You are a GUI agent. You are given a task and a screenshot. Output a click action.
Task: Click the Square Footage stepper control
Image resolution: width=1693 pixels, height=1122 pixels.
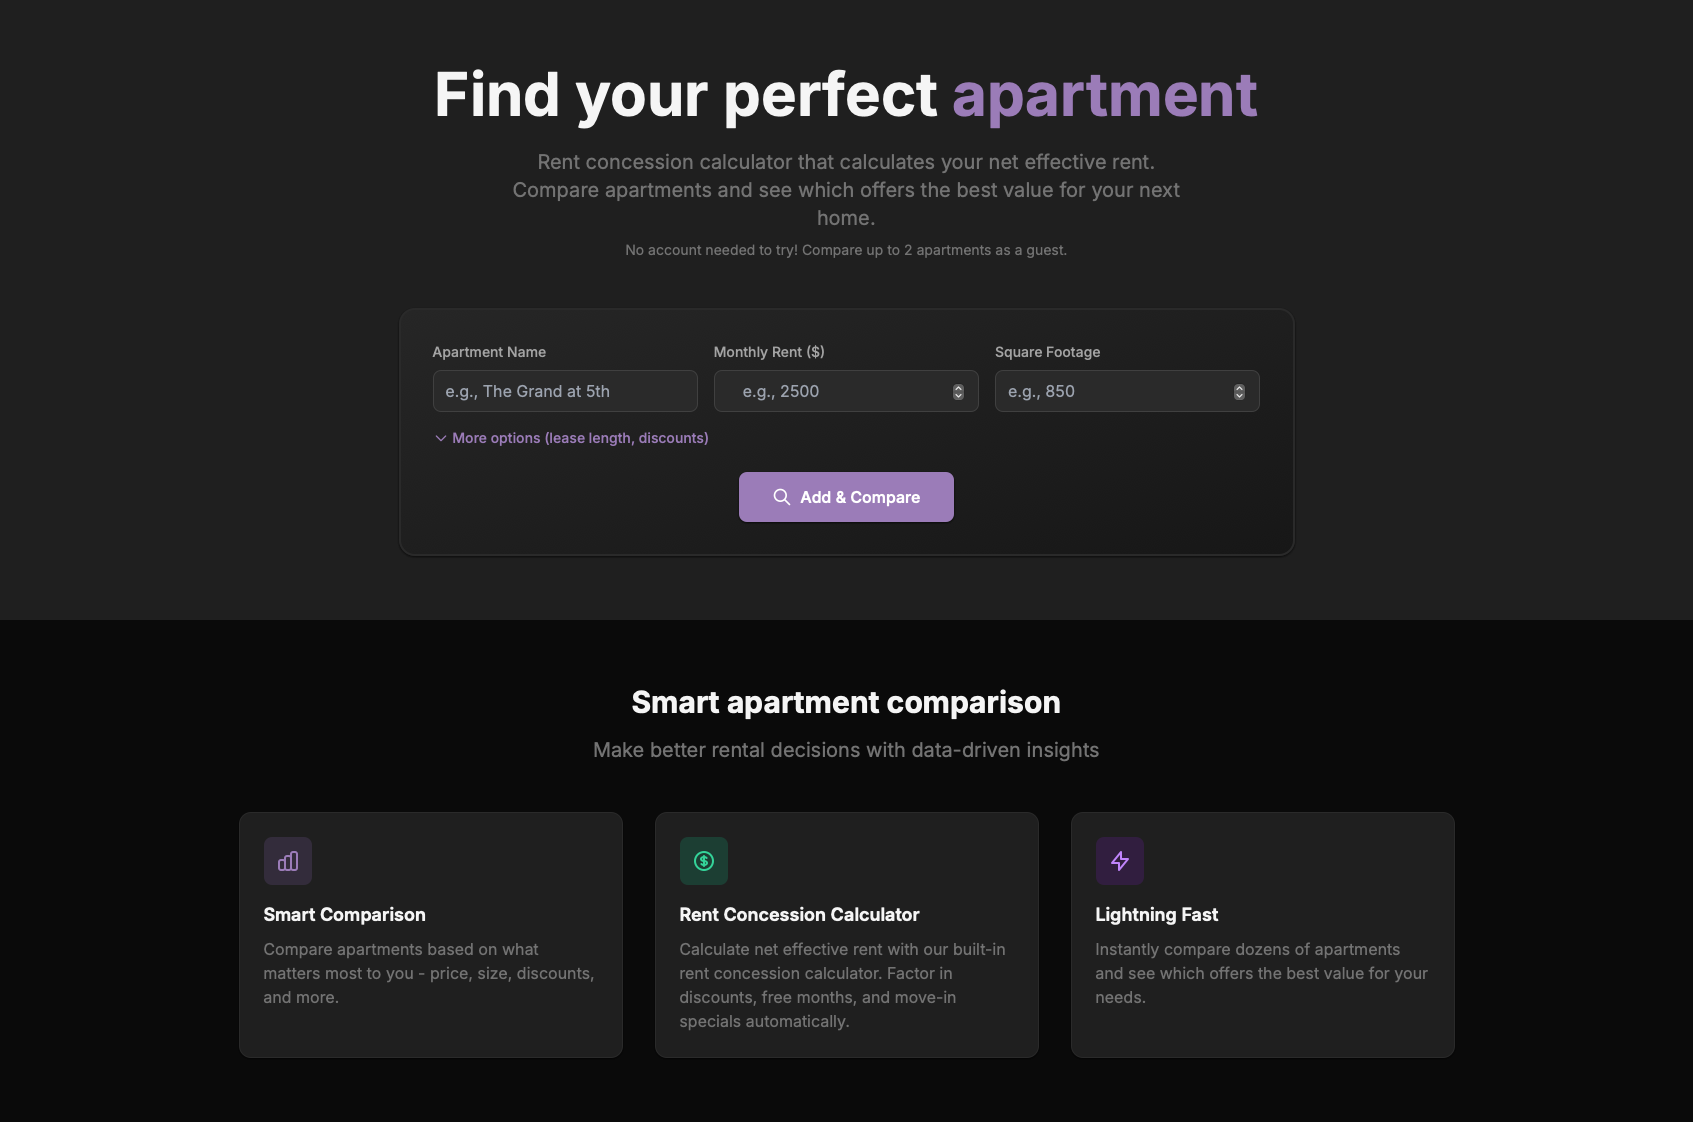pyautogui.click(x=1239, y=391)
